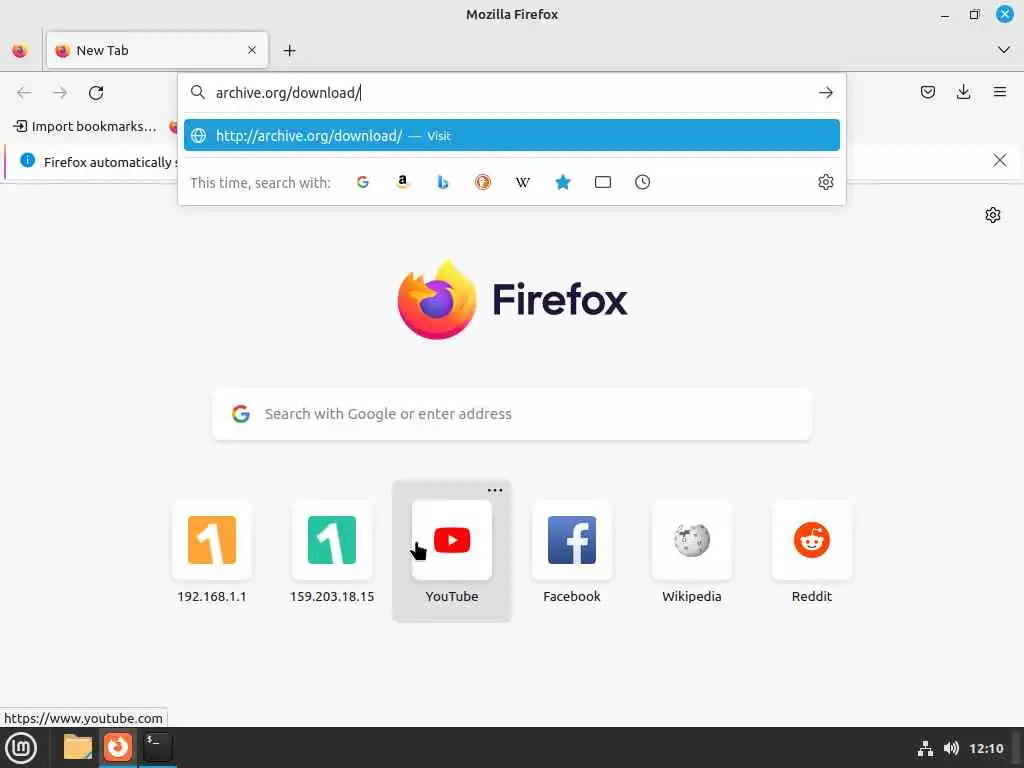Search this time with Bing icon
The image size is (1024, 768).
click(443, 182)
